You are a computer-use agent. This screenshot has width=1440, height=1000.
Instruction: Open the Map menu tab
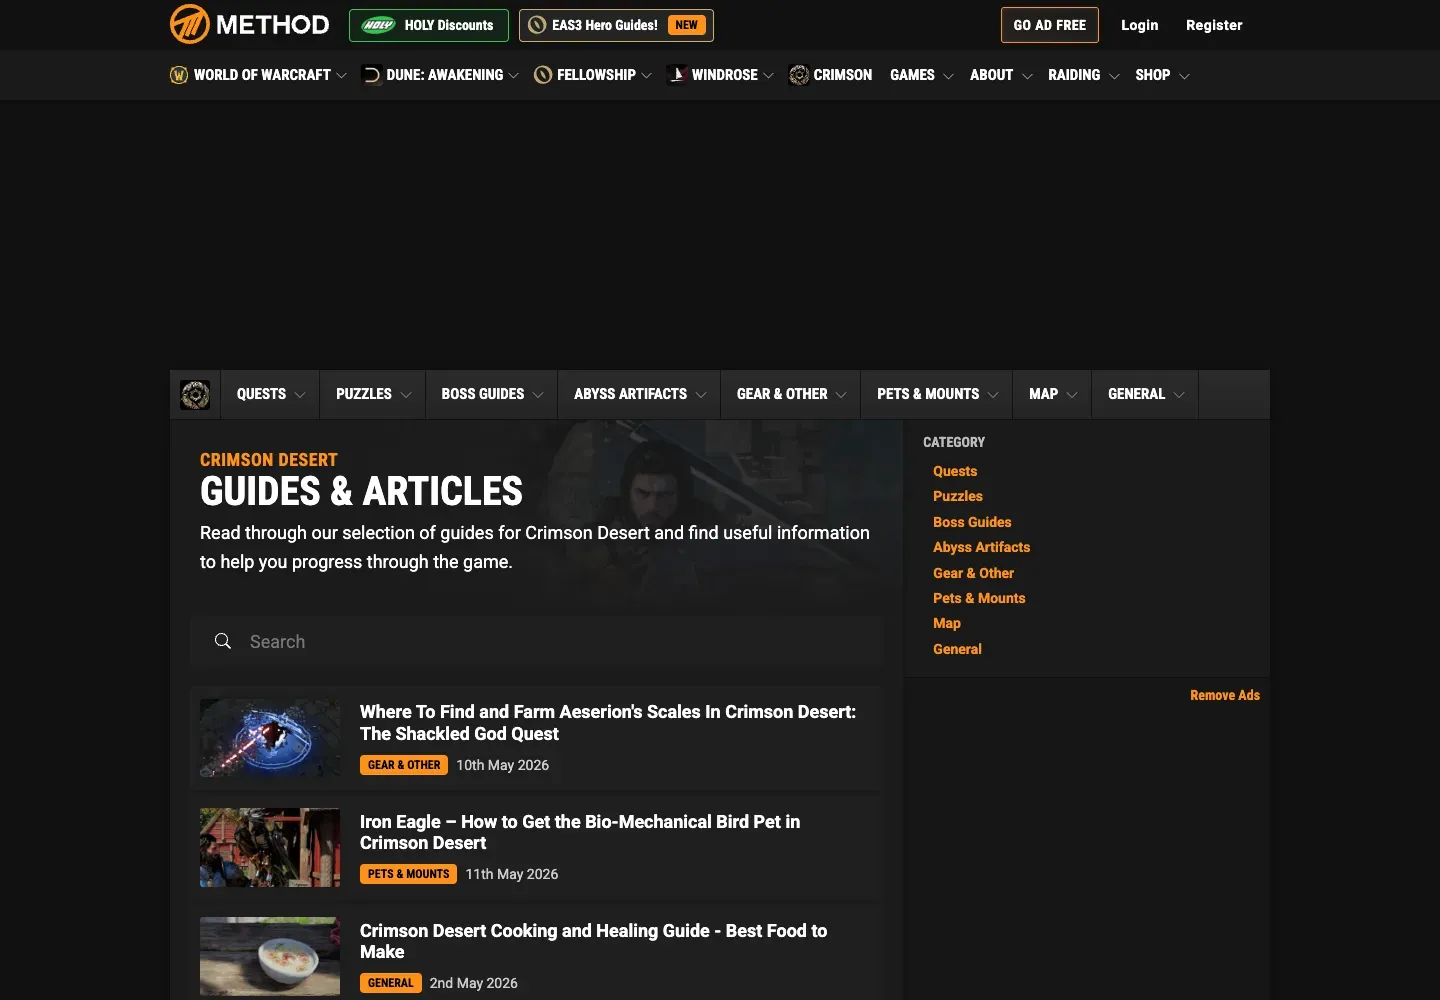[1052, 394]
